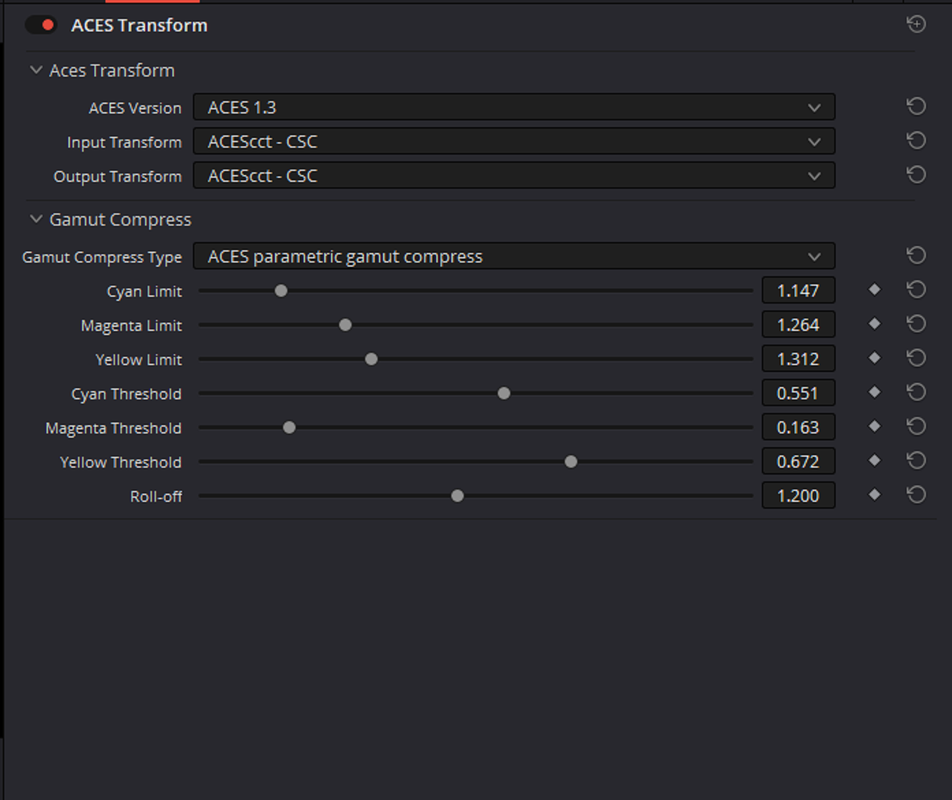
Task: Reset the Magenta Limit value
Action: point(916,324)
